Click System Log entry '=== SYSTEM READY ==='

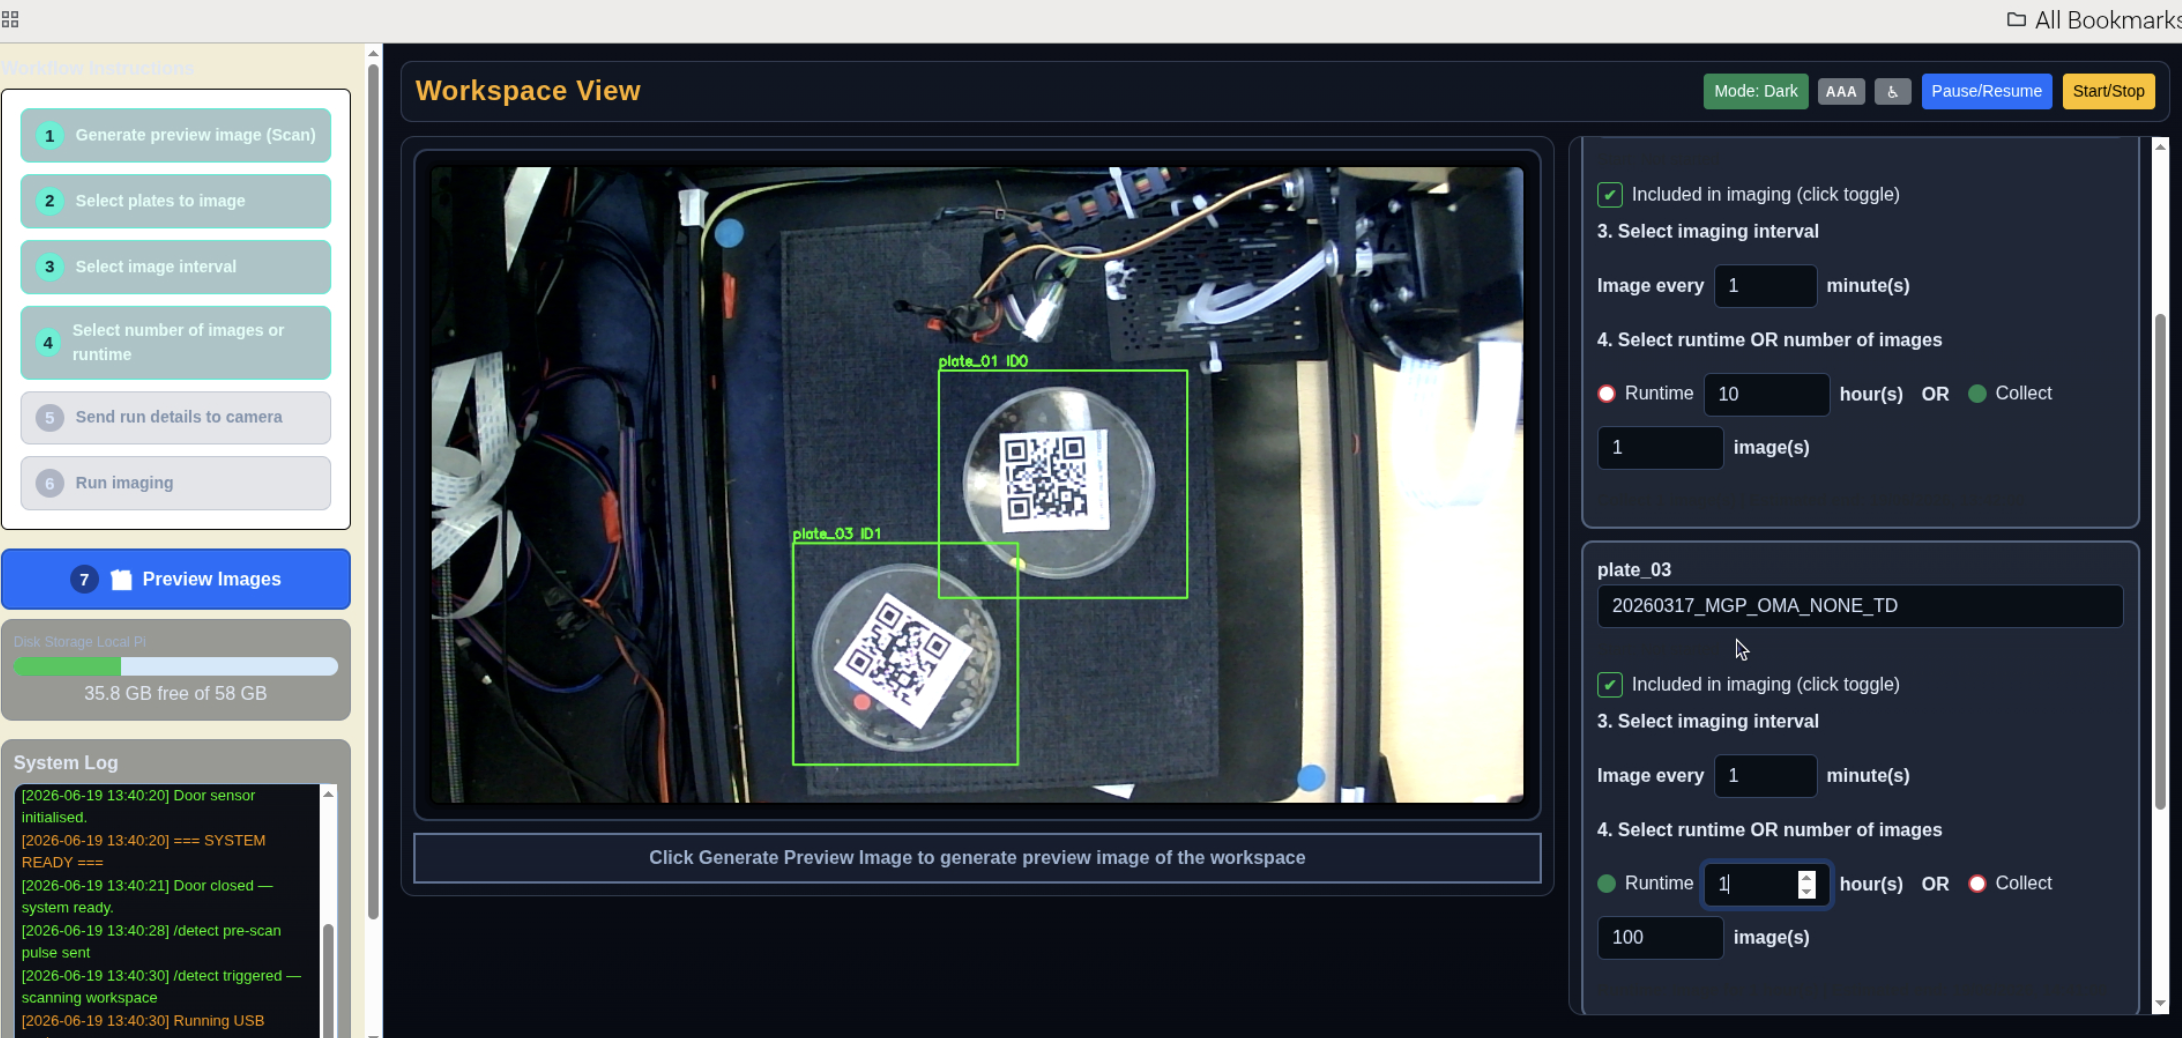click(144, 851)
